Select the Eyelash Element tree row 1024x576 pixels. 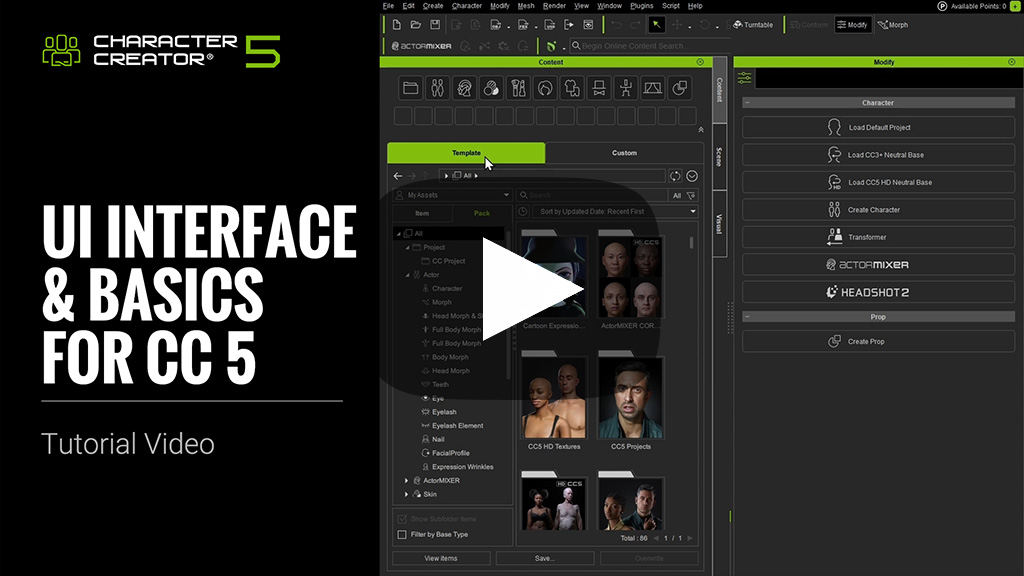point(457,426)
